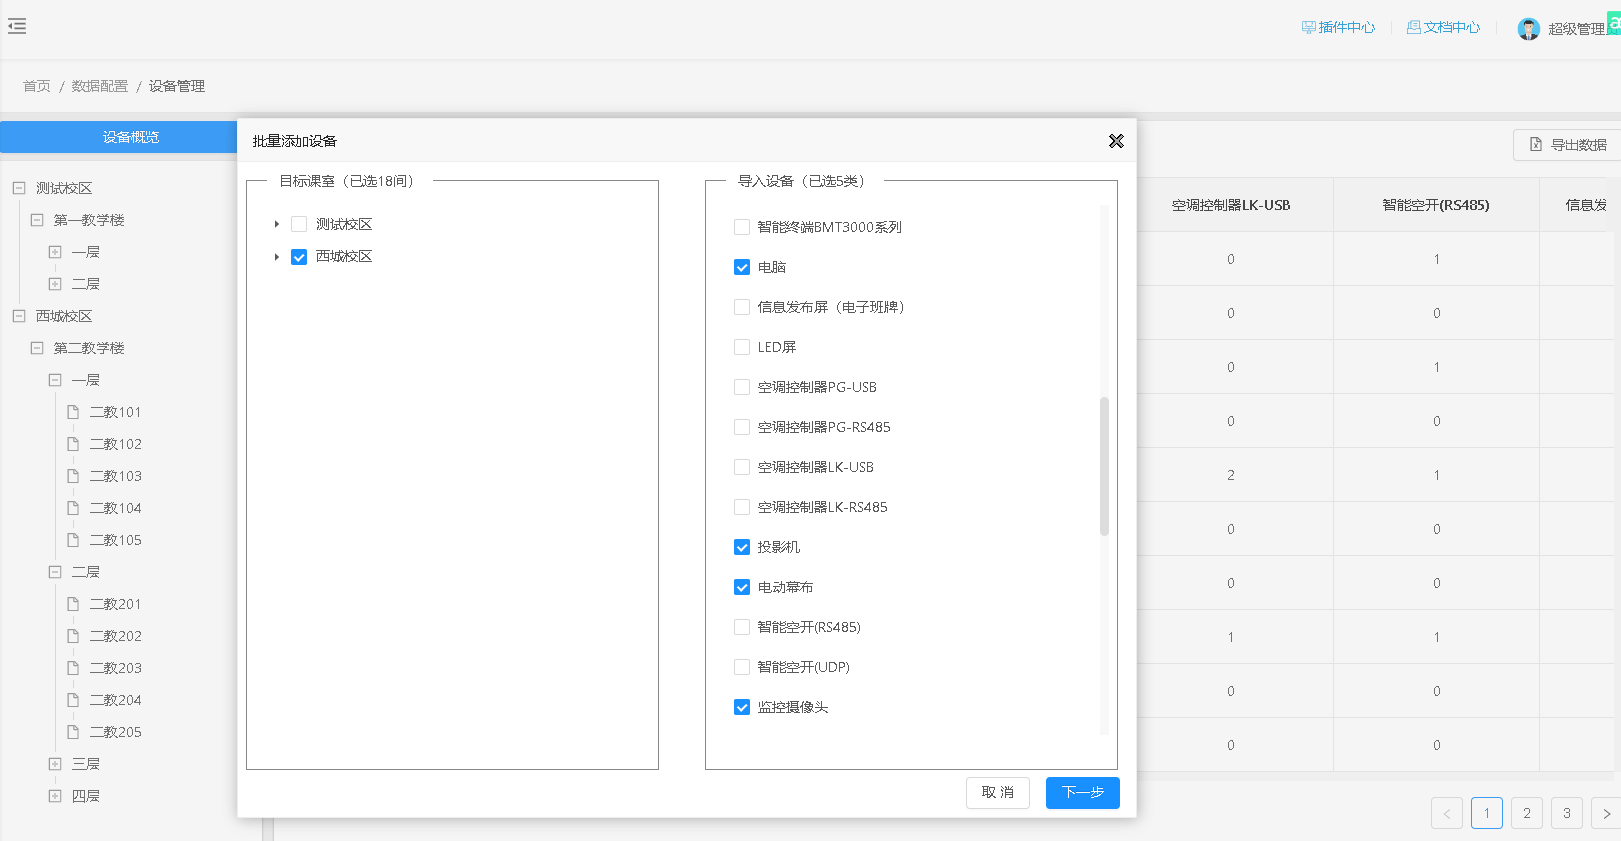Go to 首页 breadcrumb
Viewport: 1621px width, 841px height.
37,86
